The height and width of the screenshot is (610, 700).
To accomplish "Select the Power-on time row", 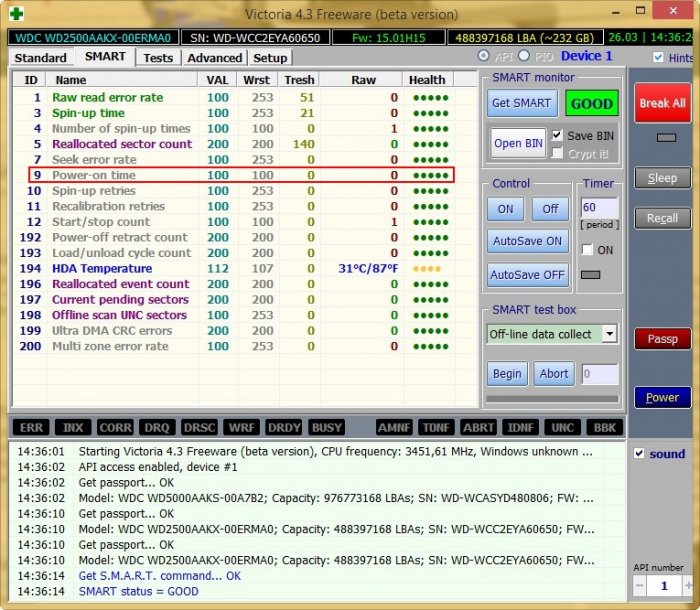I will click(241, 175).
